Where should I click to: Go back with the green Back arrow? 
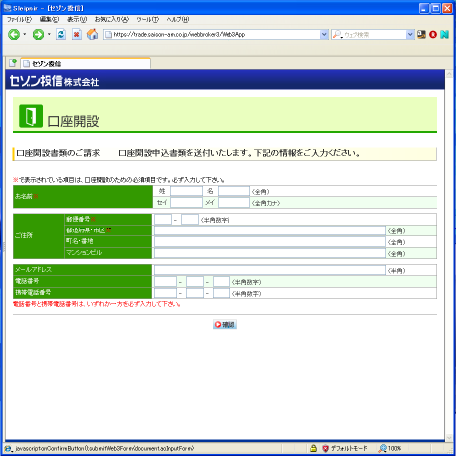point(14,34)
